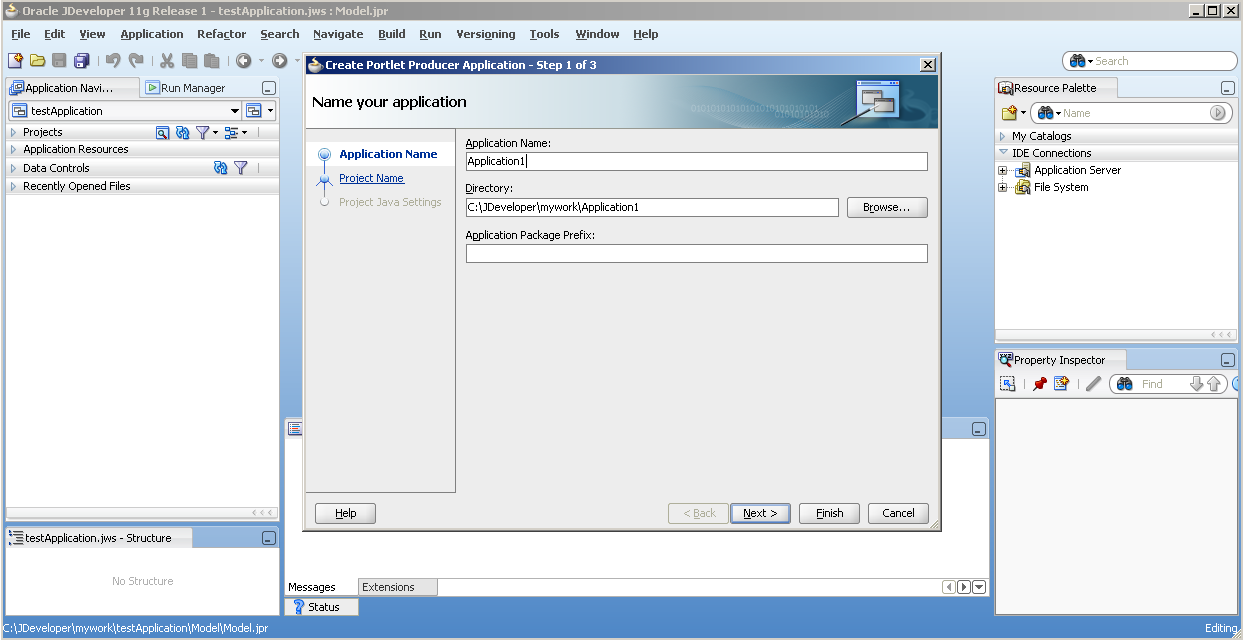The width and height of the screenshot is (1243, 640).
Task: Click the Project Name step link
Action: (372, 178)
